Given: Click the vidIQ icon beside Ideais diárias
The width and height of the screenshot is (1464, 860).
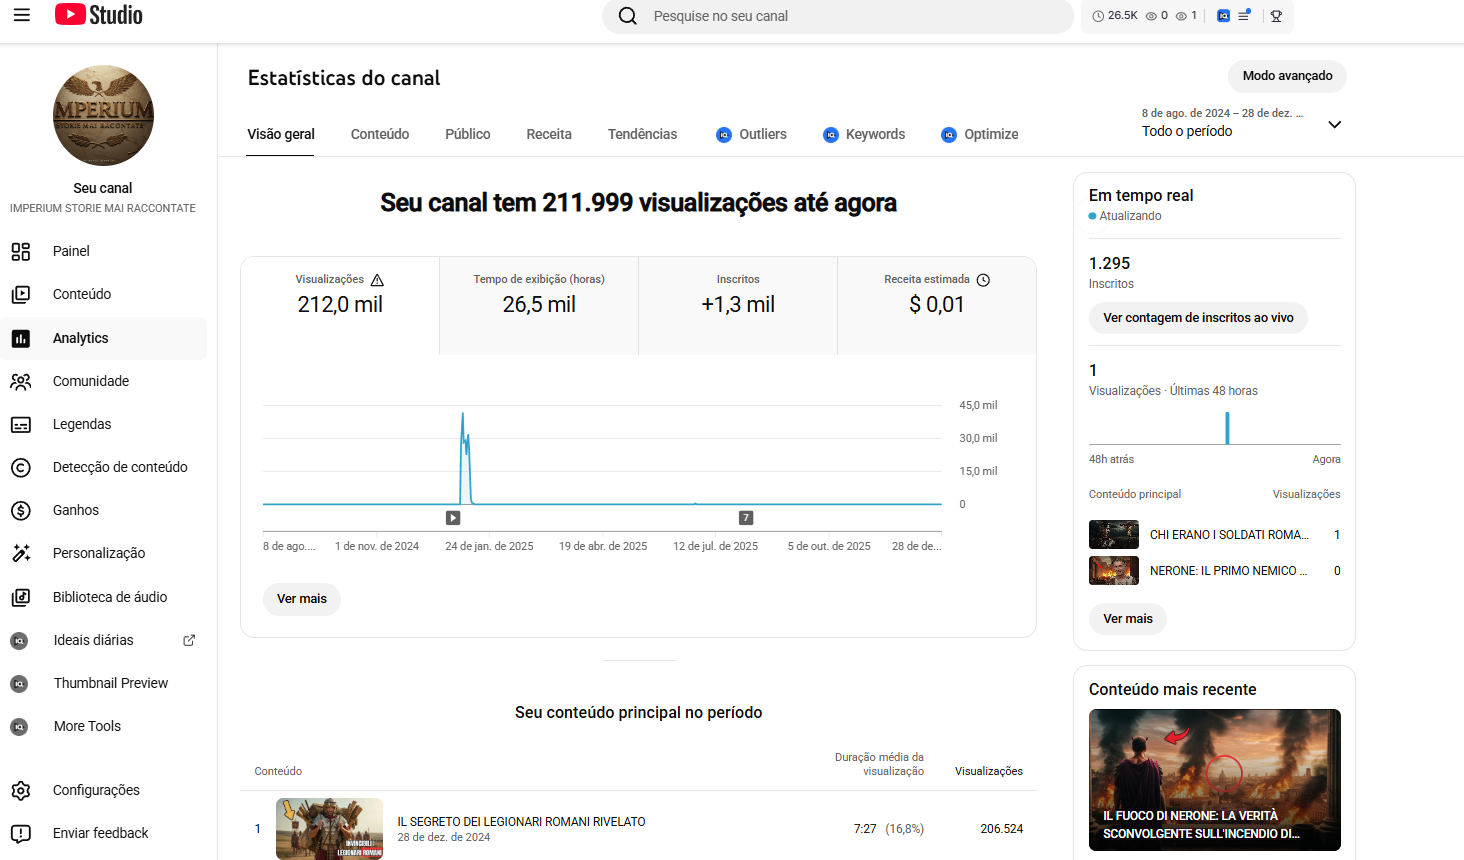Looking at the screenshot, I should (19, 640).
